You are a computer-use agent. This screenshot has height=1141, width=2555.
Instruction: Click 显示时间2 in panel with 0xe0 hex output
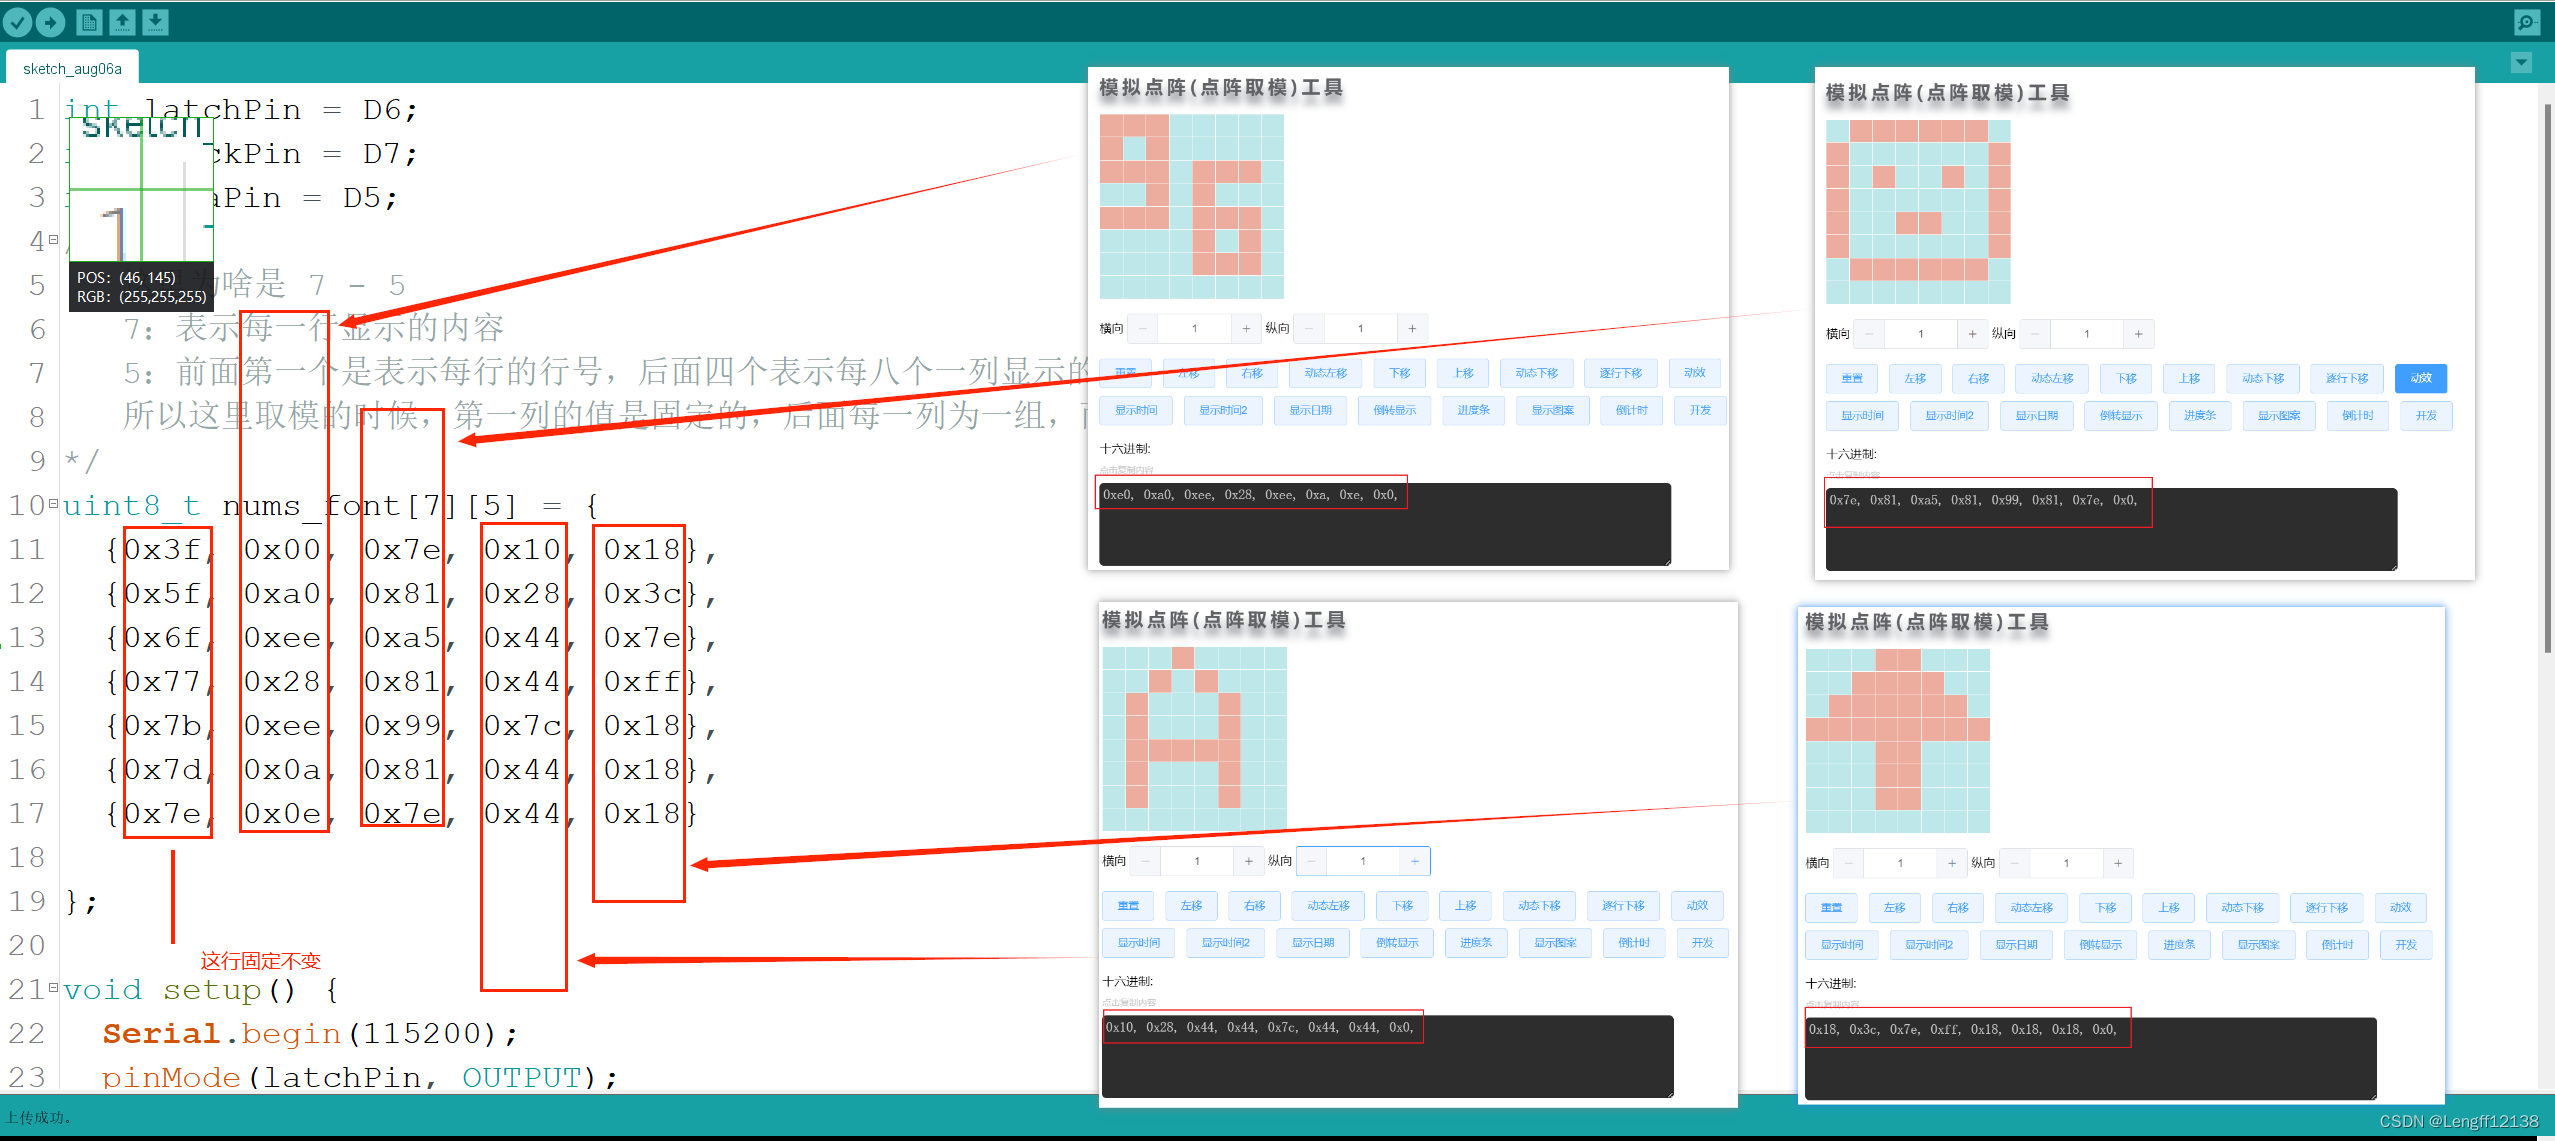1223,410
